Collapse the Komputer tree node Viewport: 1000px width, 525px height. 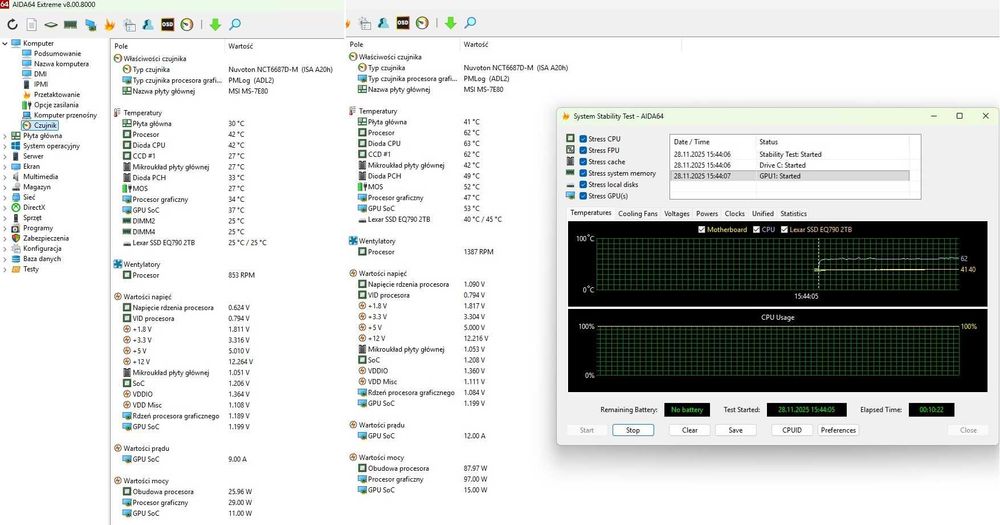click(5, 43)
